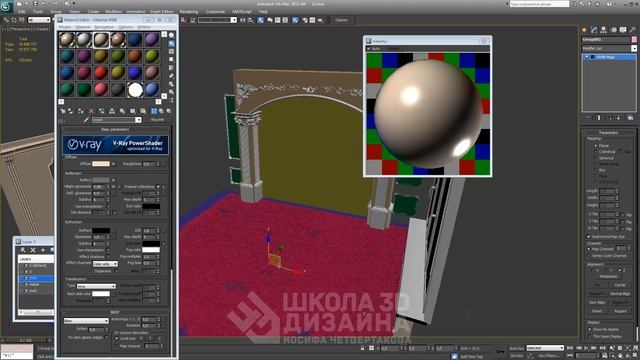
Task: Open Material Editor Options menu
Action: [126, 27]
